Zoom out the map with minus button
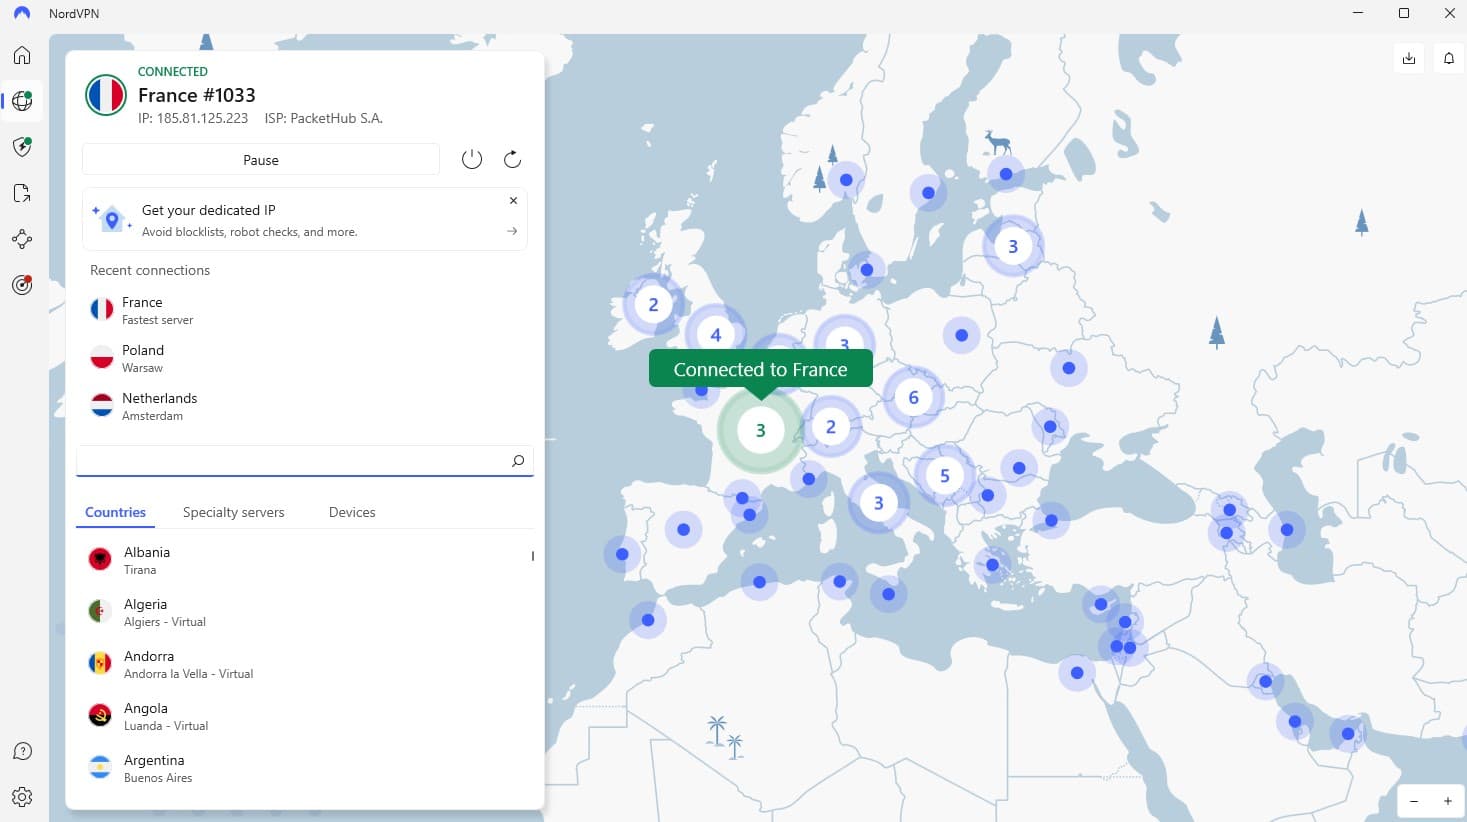1467x822 pixels. point(1414,801)
